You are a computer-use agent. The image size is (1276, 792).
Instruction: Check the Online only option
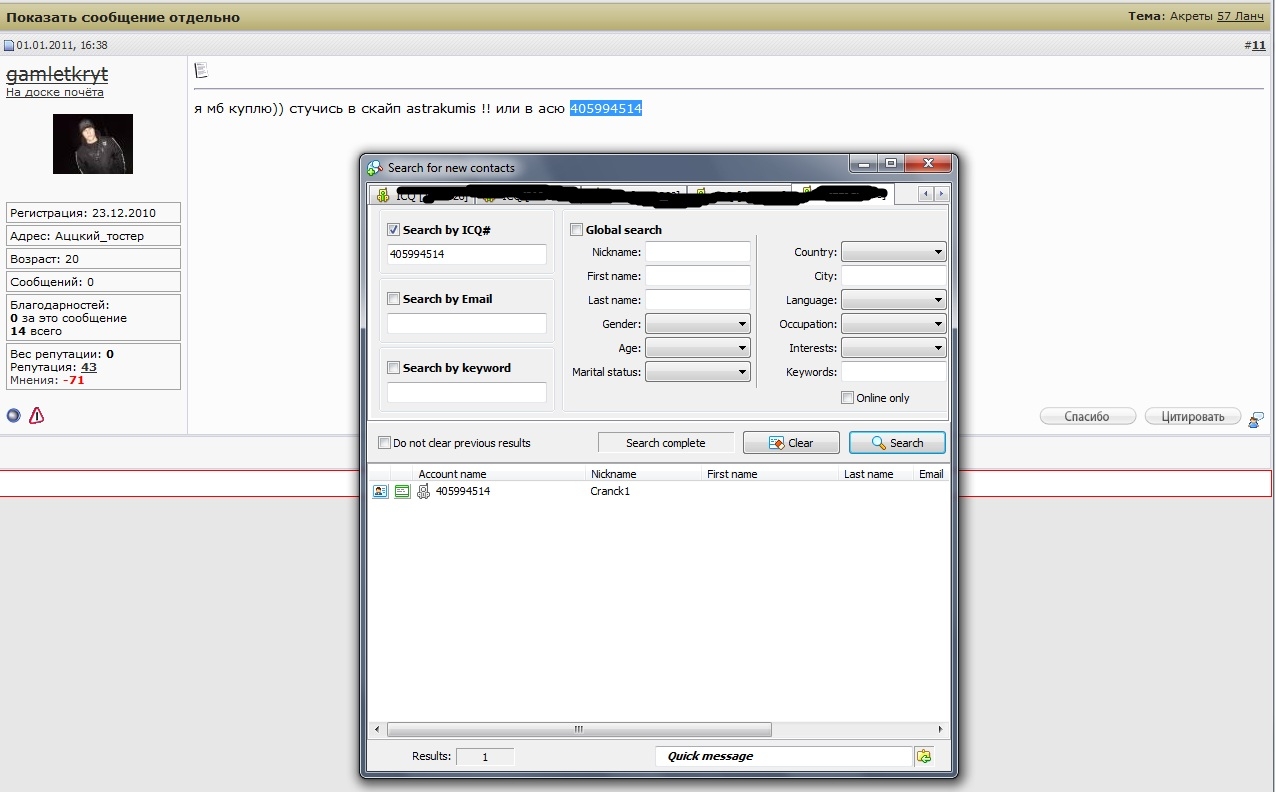(848, 398)
